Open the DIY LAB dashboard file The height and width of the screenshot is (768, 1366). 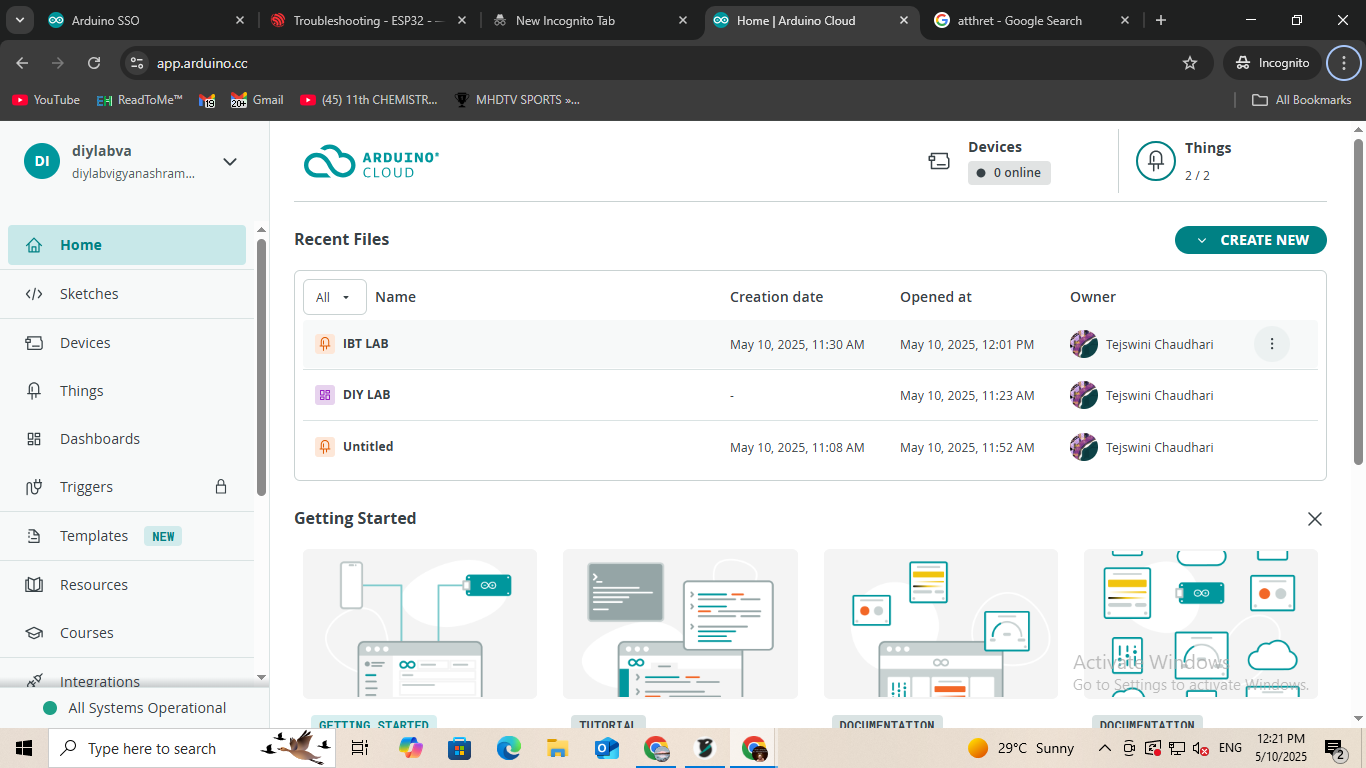click(366, 395)
